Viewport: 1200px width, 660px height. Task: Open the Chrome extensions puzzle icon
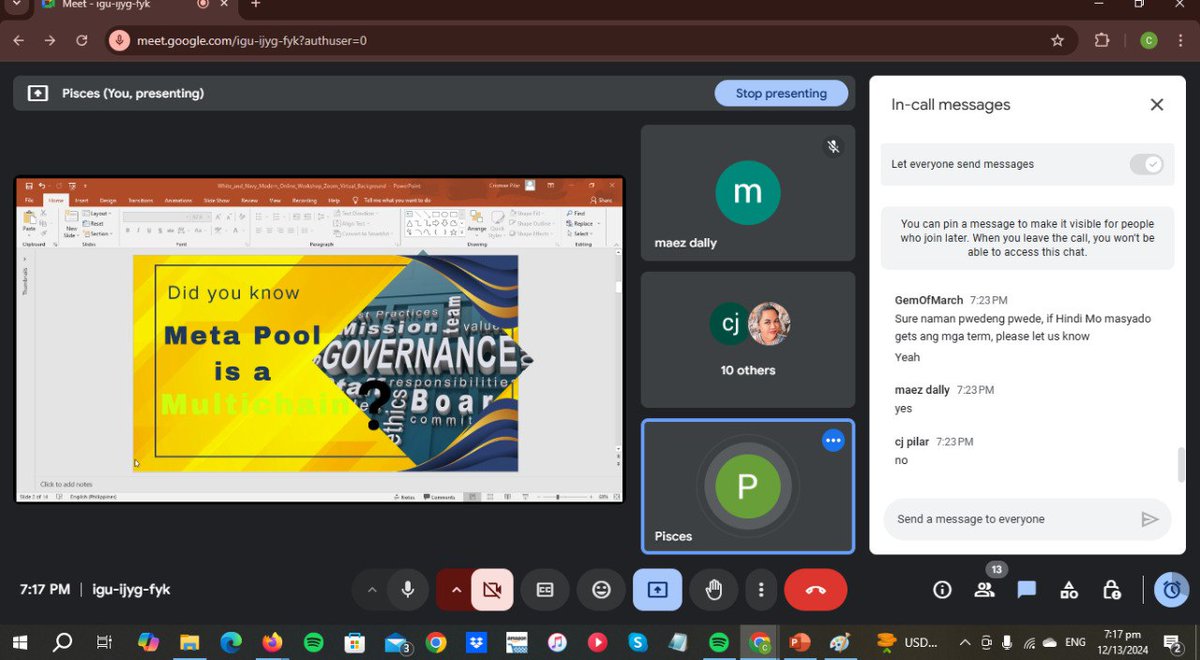[x=1102, y=41]
